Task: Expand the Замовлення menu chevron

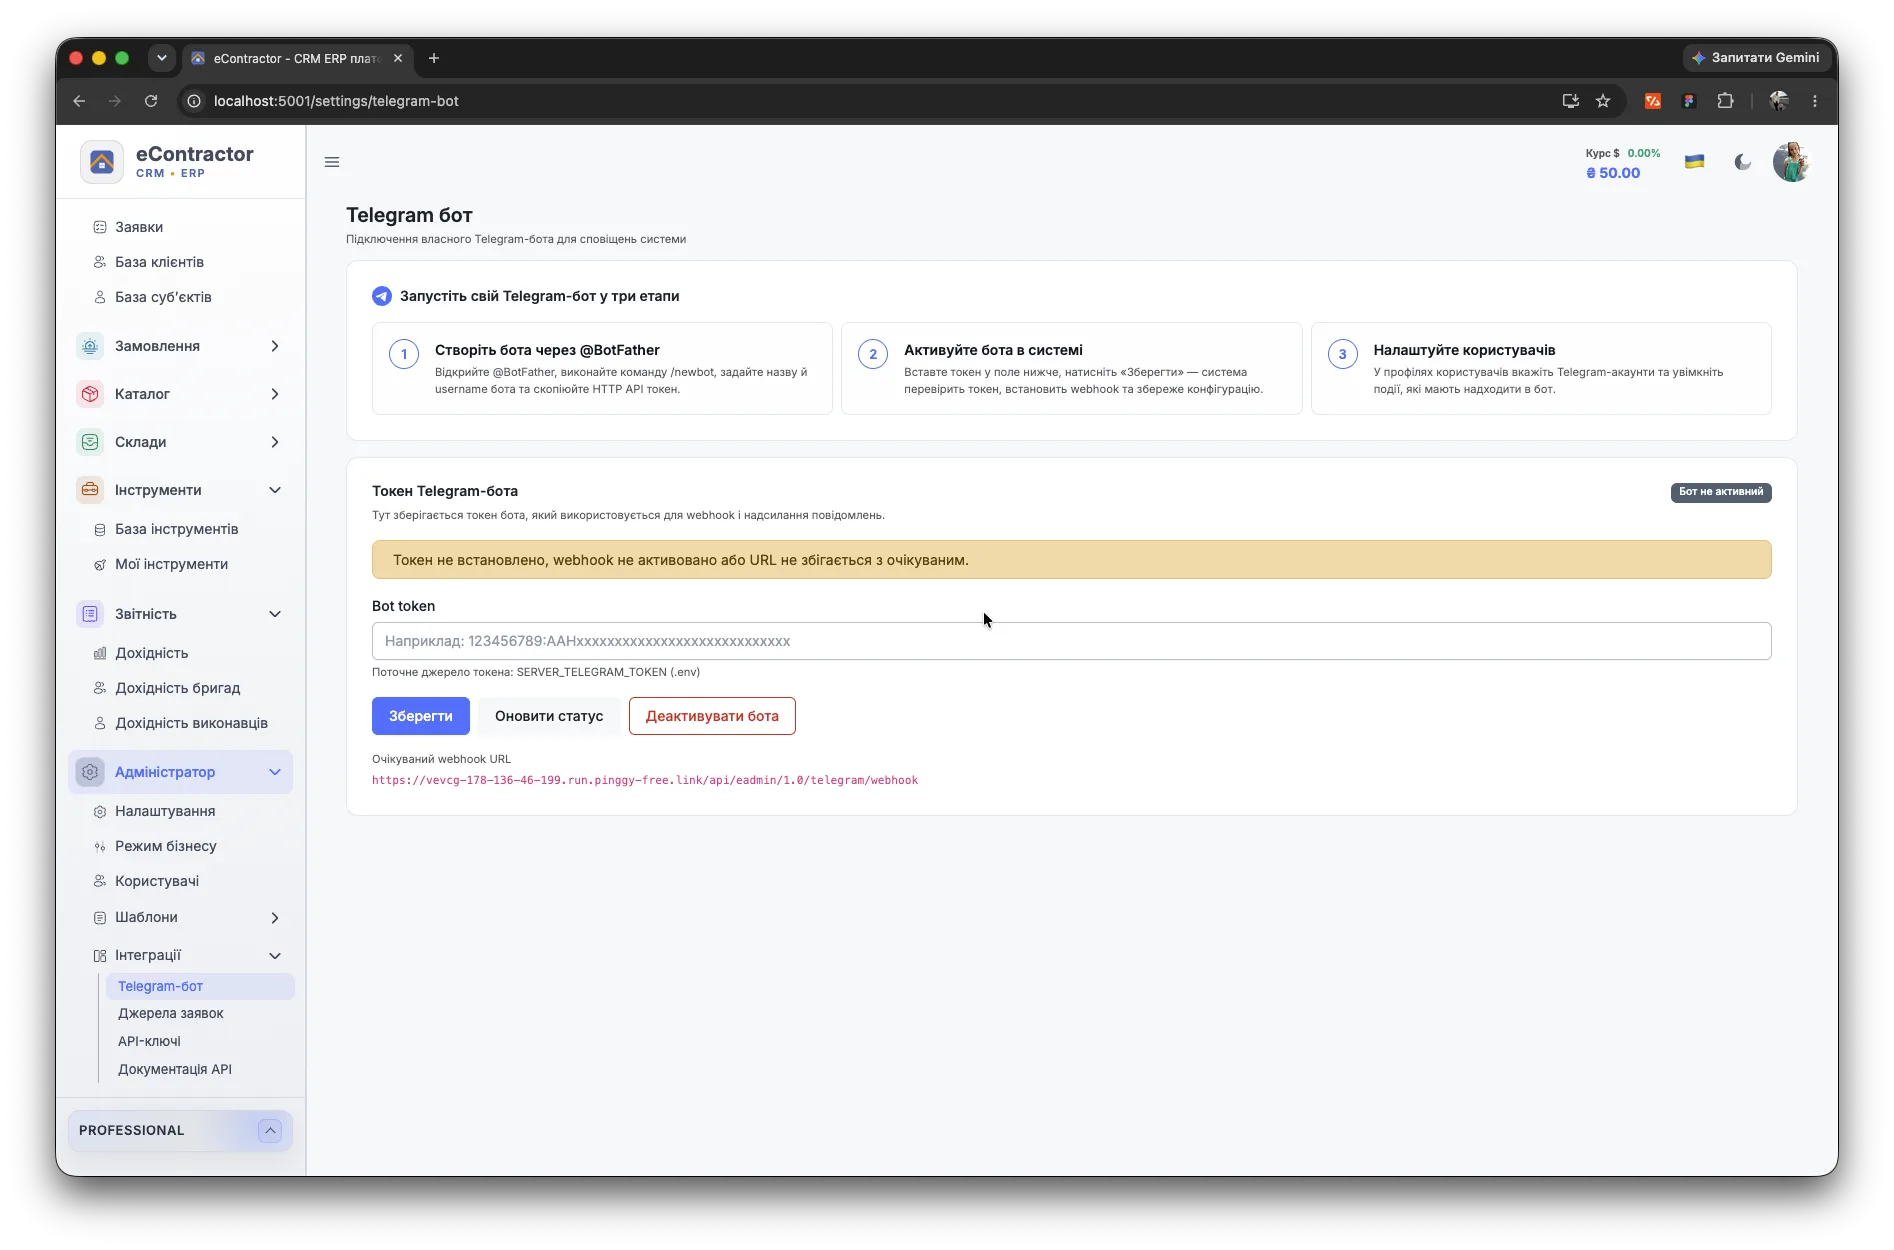Action: pos(275,346)
